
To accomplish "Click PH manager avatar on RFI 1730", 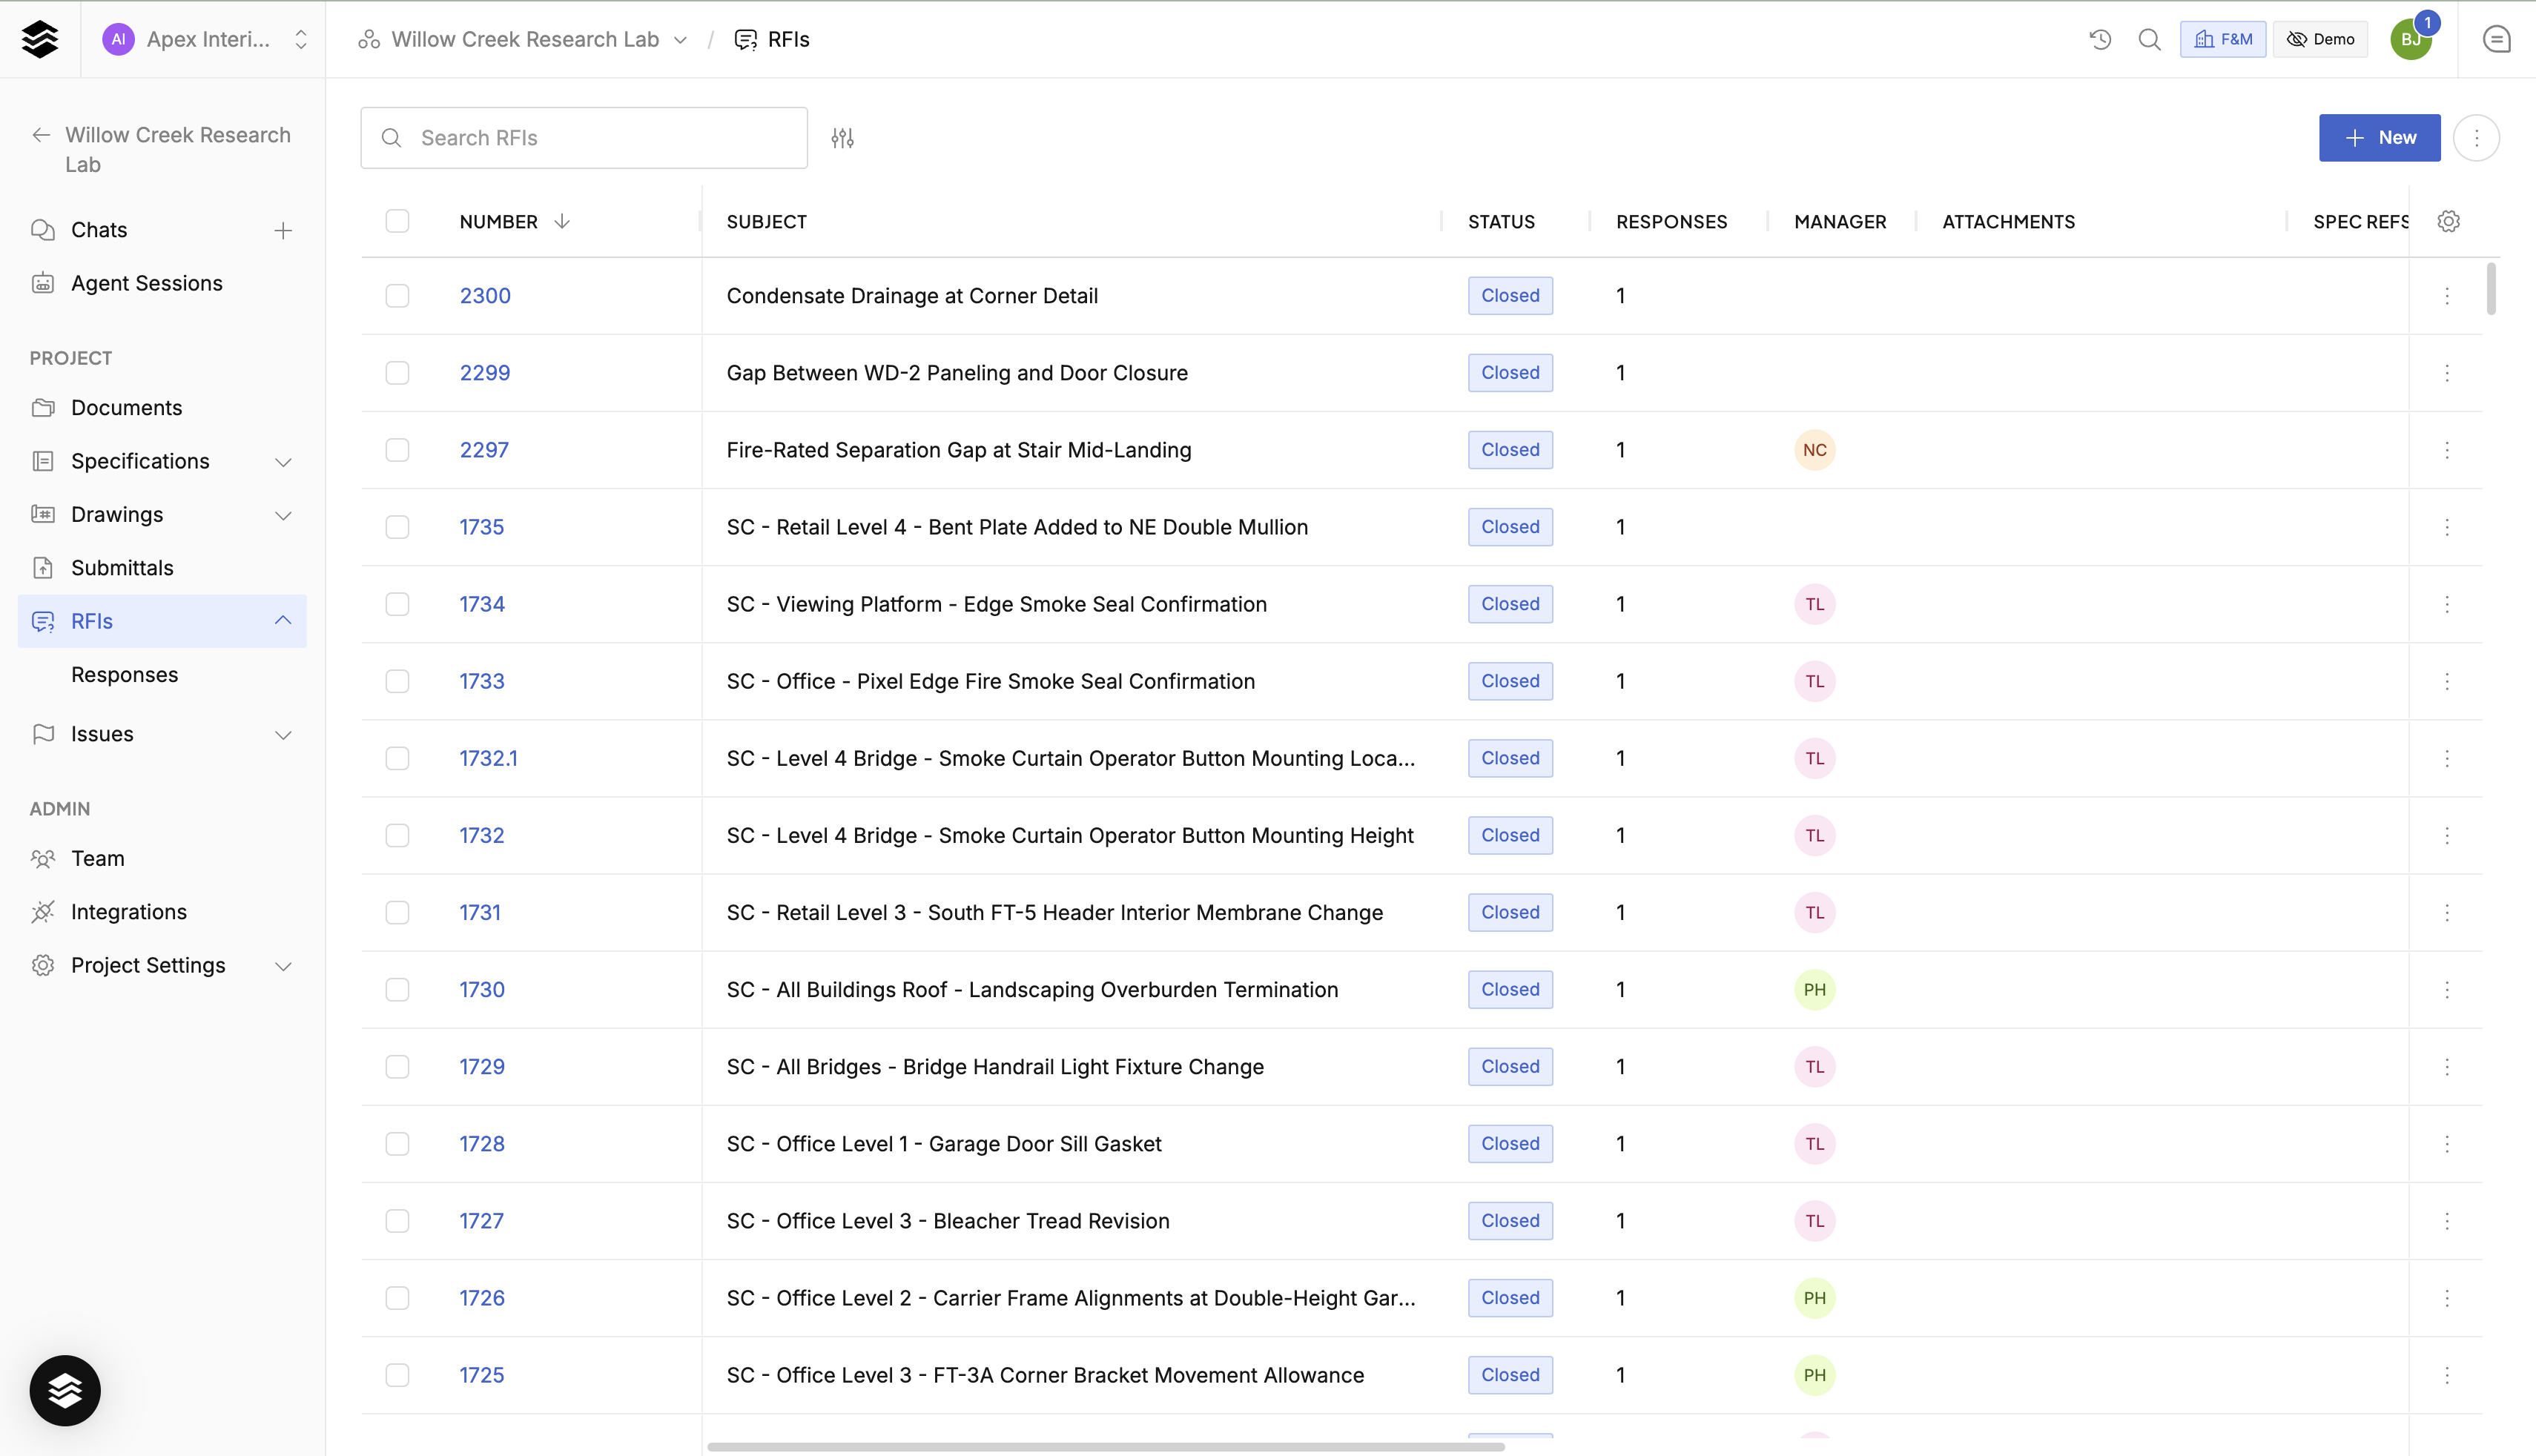I will tap(1814, 989).
